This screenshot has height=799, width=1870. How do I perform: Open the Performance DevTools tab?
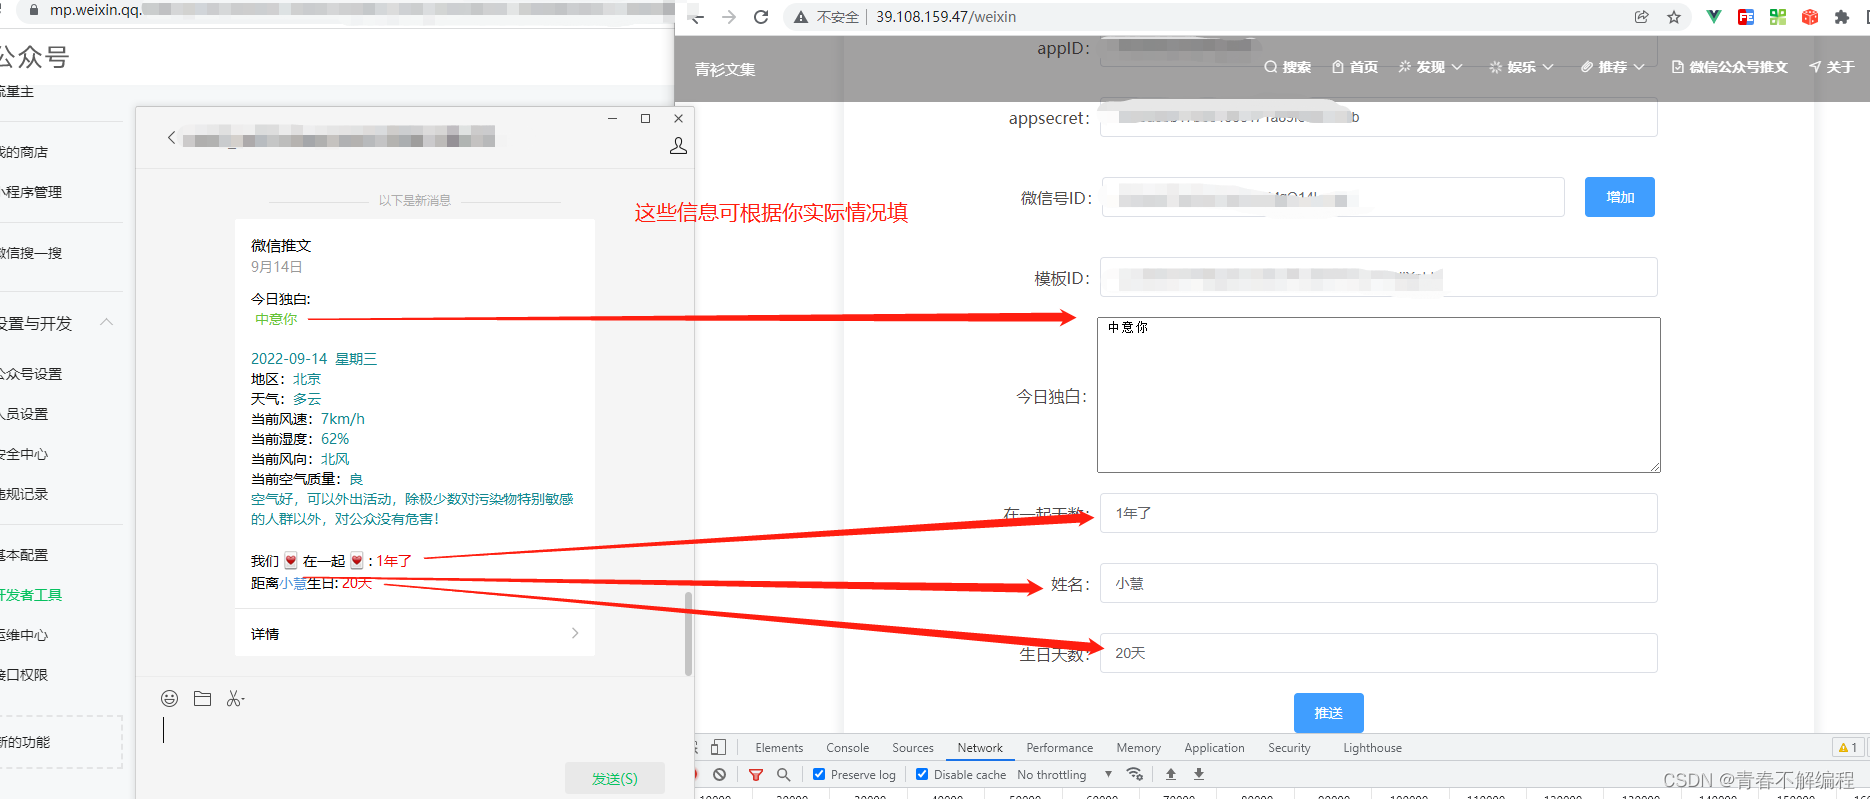click(1059, 747)
